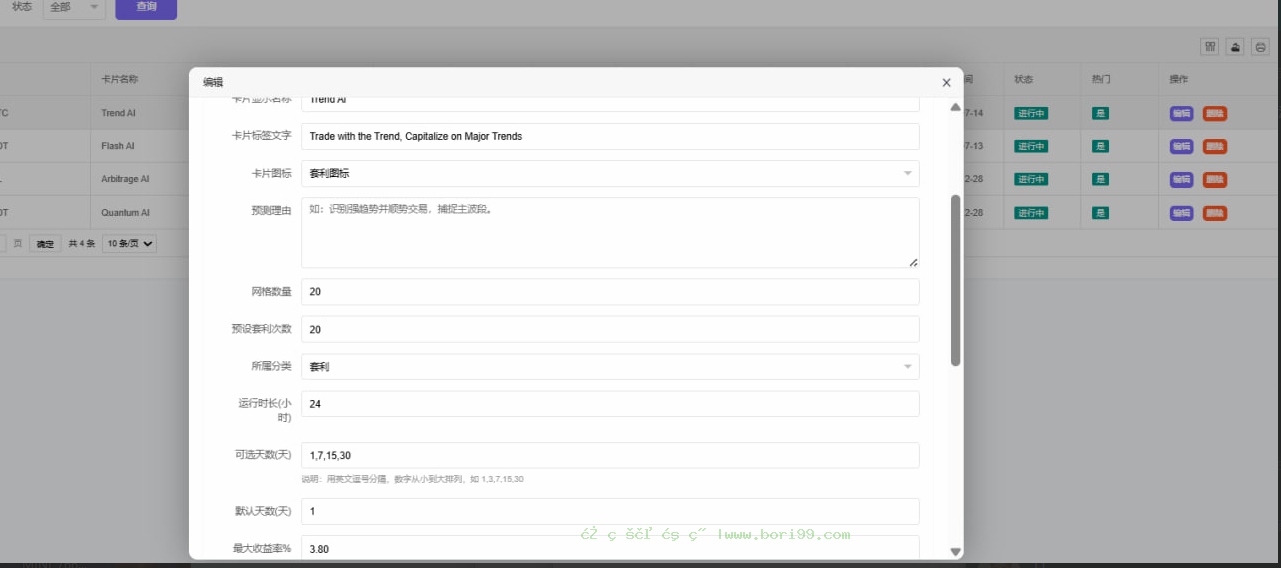Screen dimensions: 1281x568
Task: Click 进行中 status in Flash AI row
Action: point(1031,146)
